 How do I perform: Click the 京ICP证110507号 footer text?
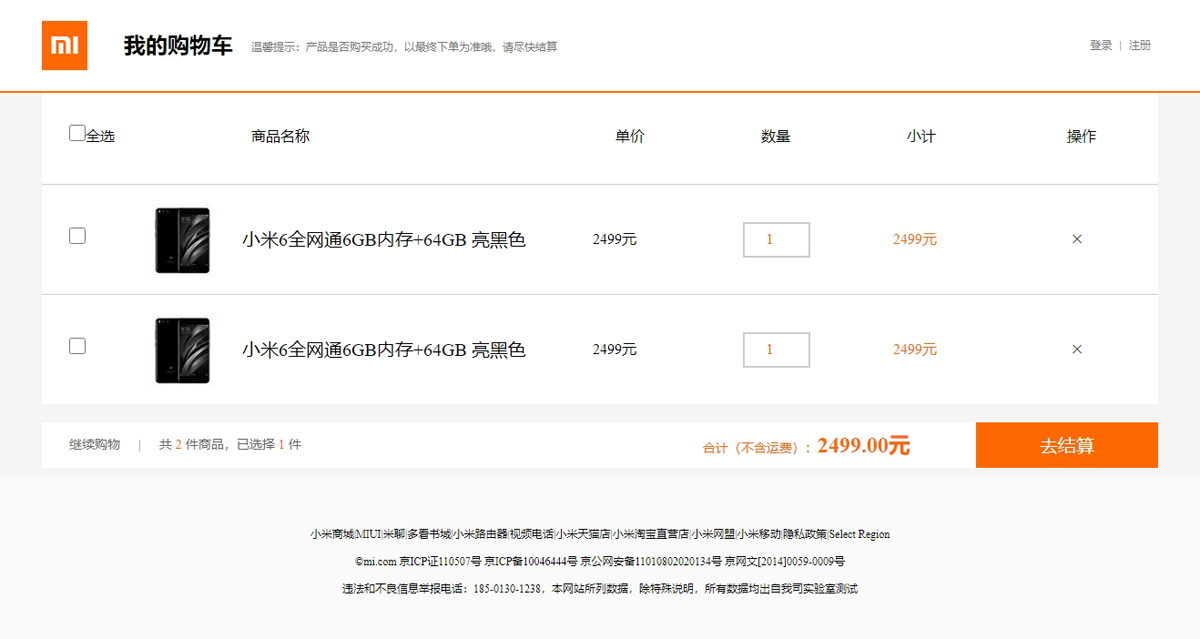point(441,561)
